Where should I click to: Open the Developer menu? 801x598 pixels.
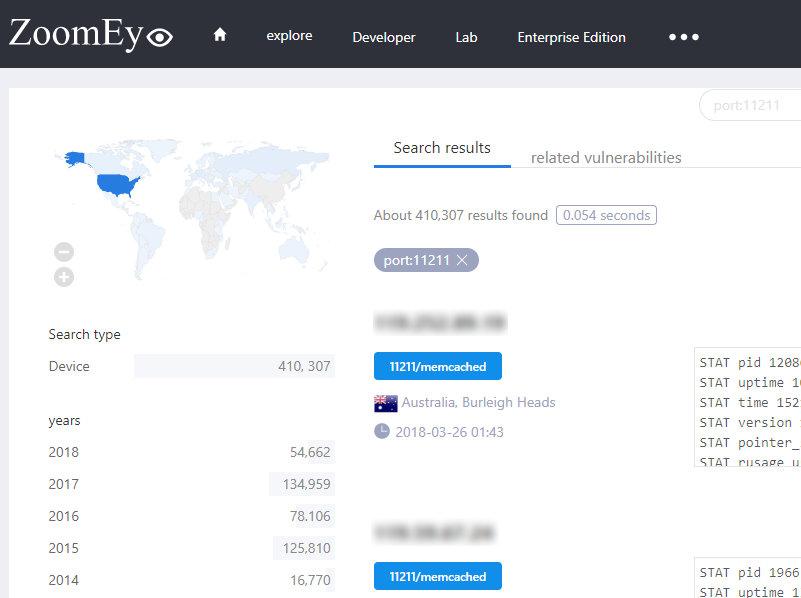383,38
